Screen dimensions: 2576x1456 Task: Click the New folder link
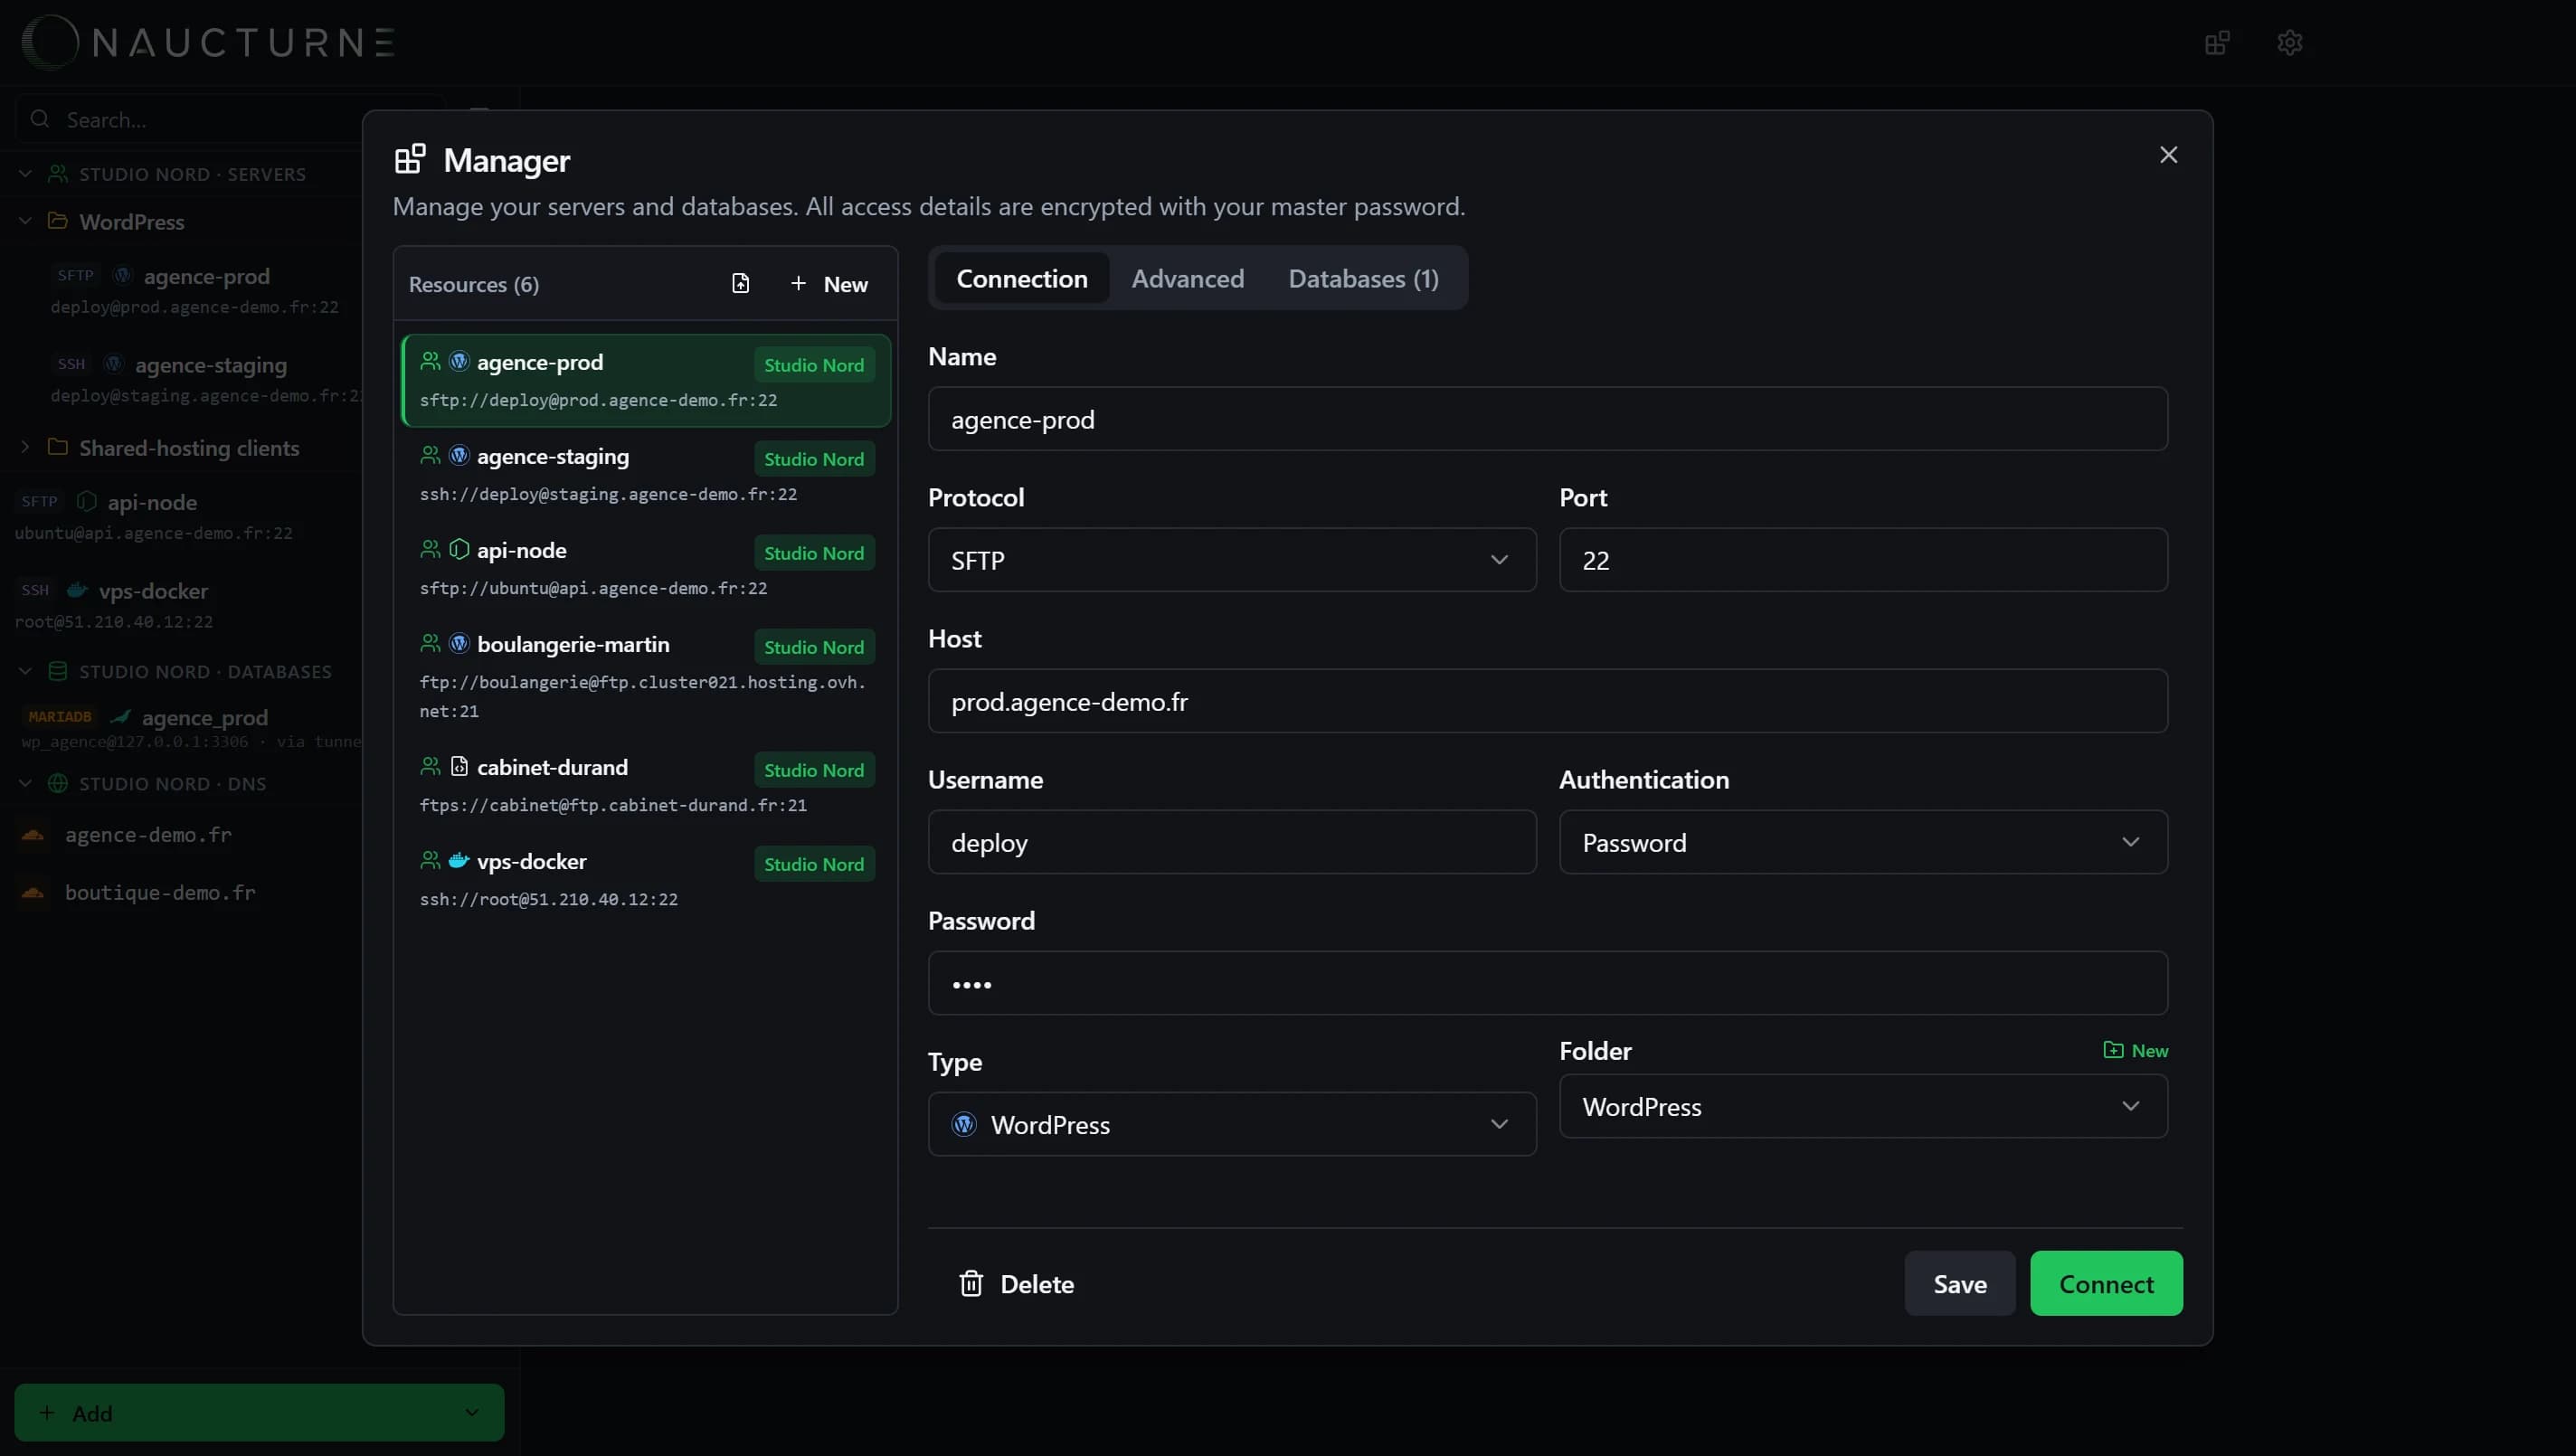coord(2136,1050)
